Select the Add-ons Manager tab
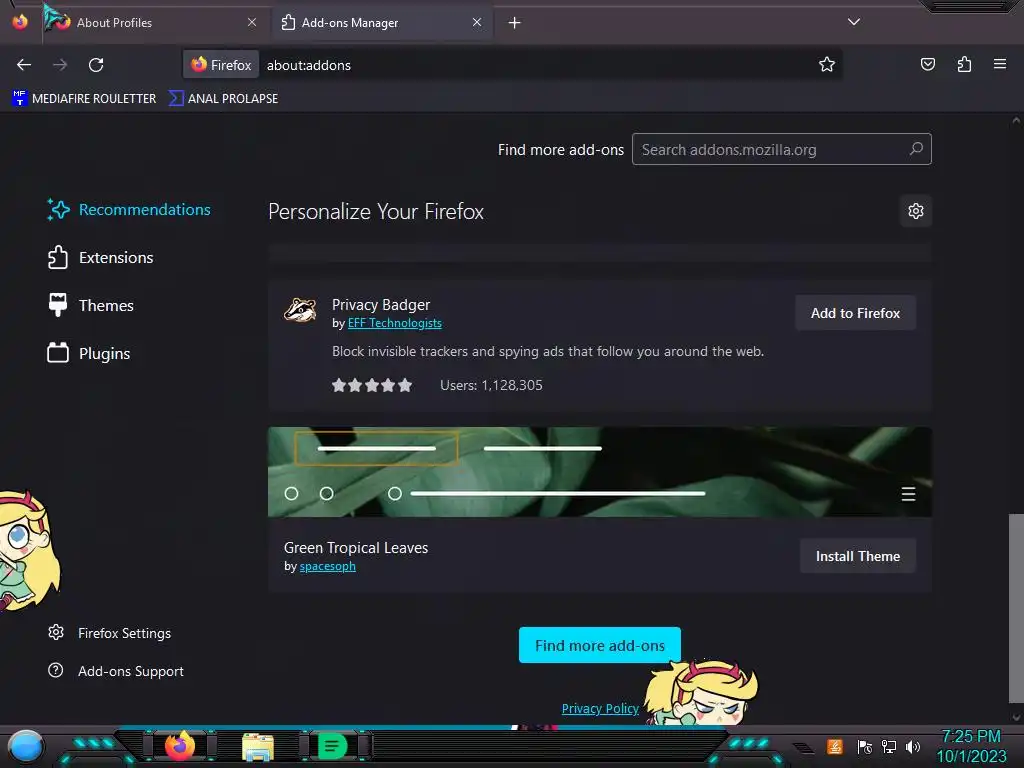 pyautogui.click(x=382, y=23)
